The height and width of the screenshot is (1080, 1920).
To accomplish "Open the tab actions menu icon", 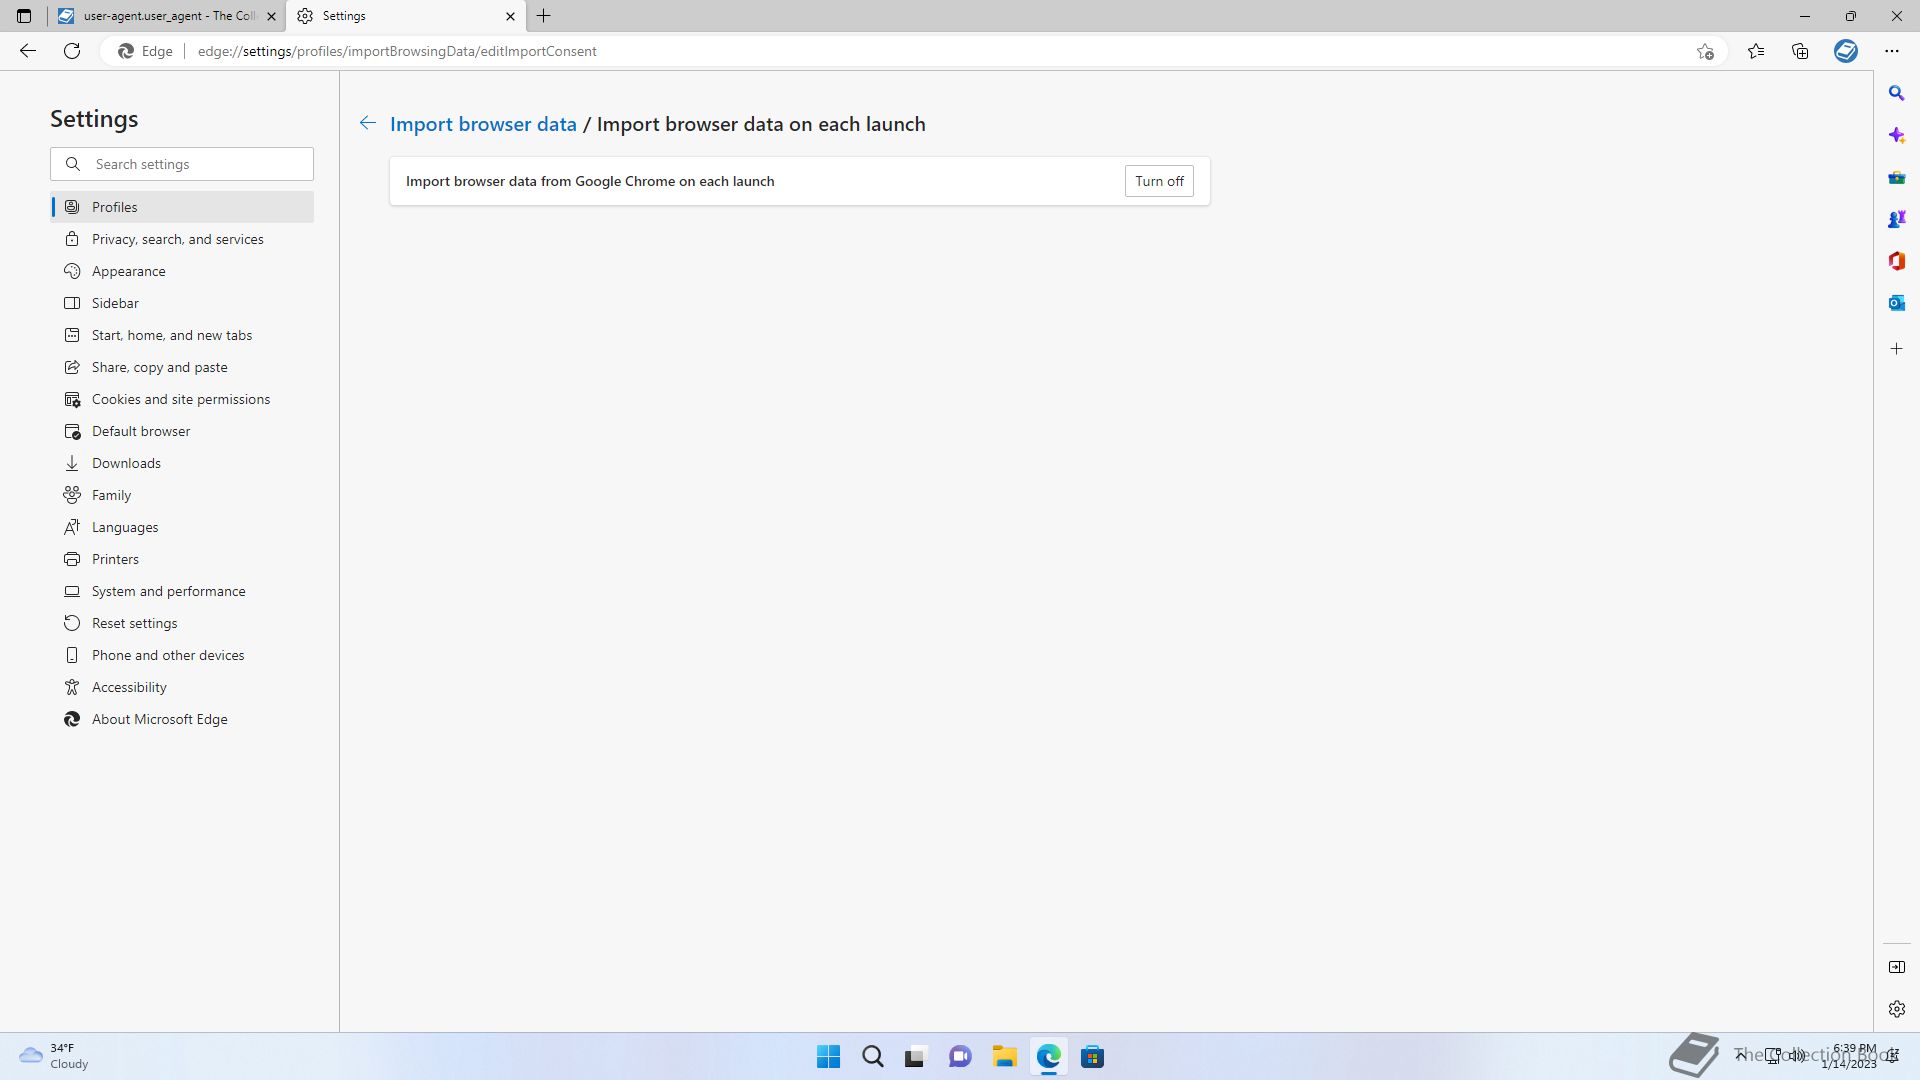I will [x=24, y=16].
